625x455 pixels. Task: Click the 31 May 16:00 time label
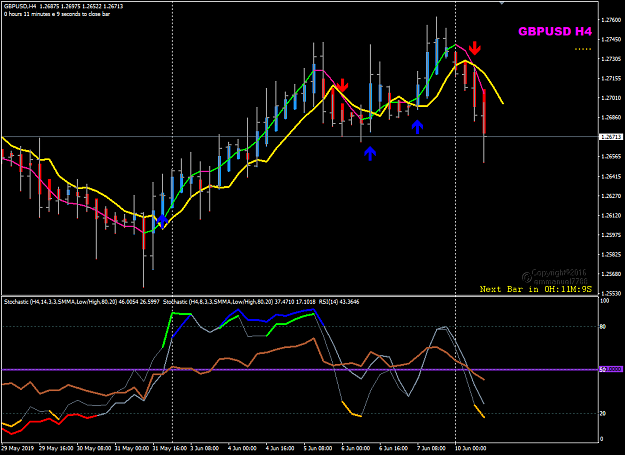(170, 449)
